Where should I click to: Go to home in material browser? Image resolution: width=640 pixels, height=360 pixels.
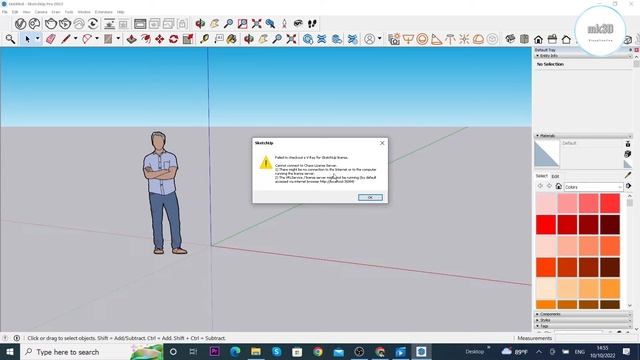(558, 186)
